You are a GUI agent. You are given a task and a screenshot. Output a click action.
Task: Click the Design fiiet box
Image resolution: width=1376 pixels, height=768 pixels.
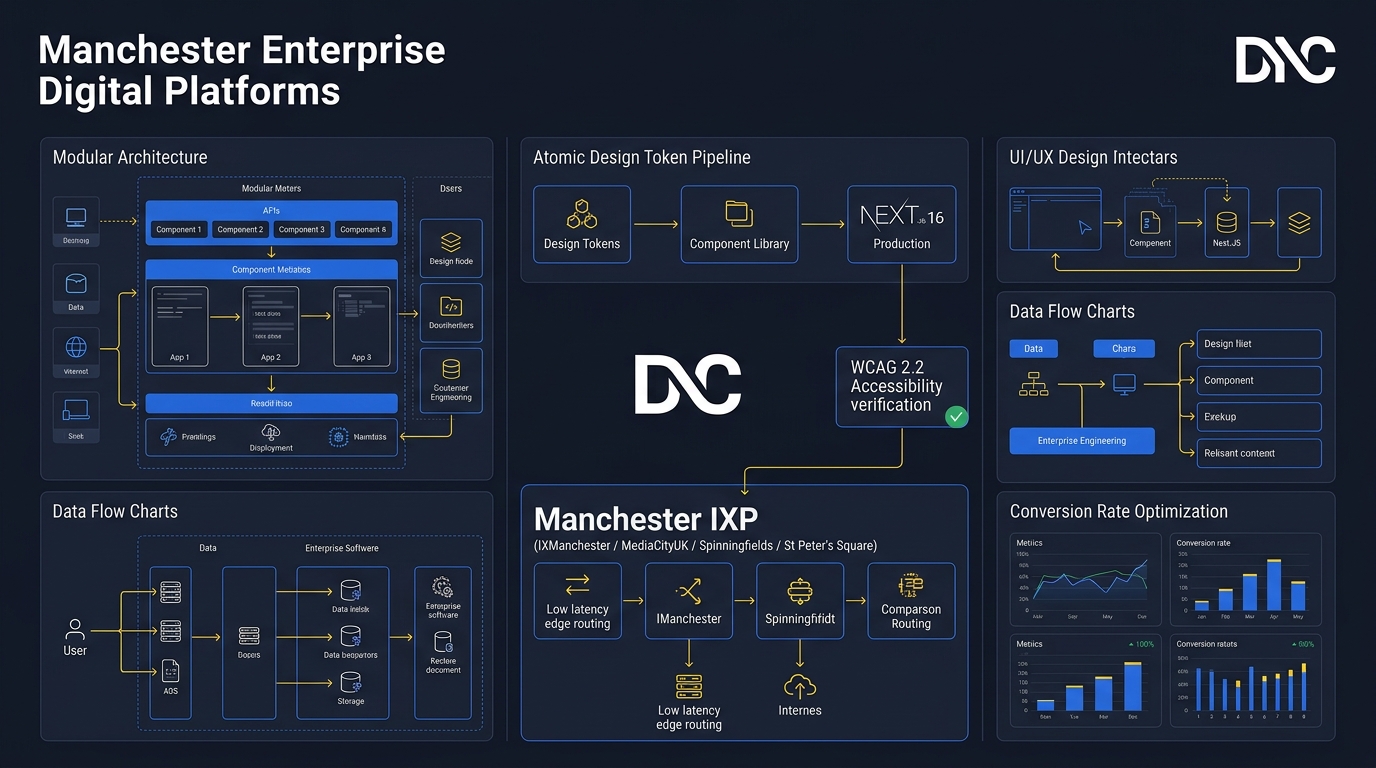pos(1259,344)
